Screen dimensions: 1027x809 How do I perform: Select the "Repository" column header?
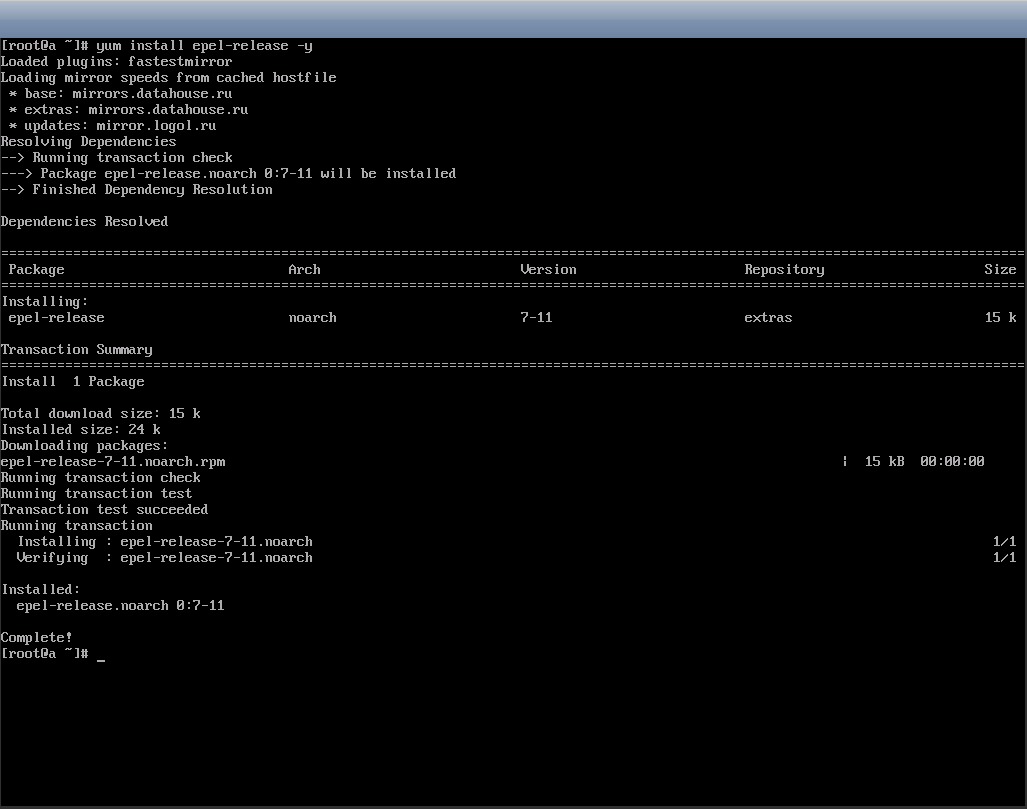coord(784,270)
